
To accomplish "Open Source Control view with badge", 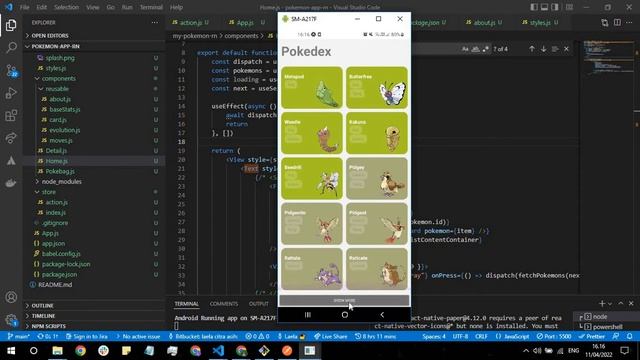I will pos(11,70).
